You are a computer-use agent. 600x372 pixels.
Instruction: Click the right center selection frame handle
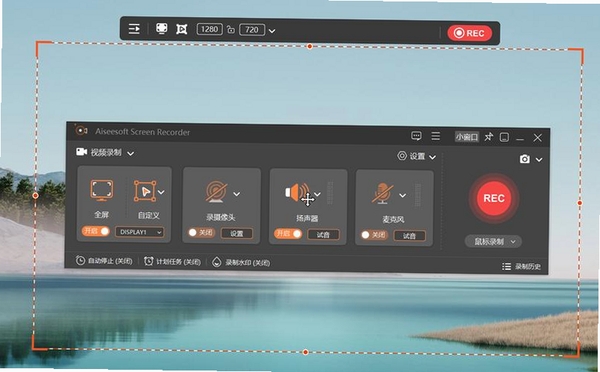[580, 203]
